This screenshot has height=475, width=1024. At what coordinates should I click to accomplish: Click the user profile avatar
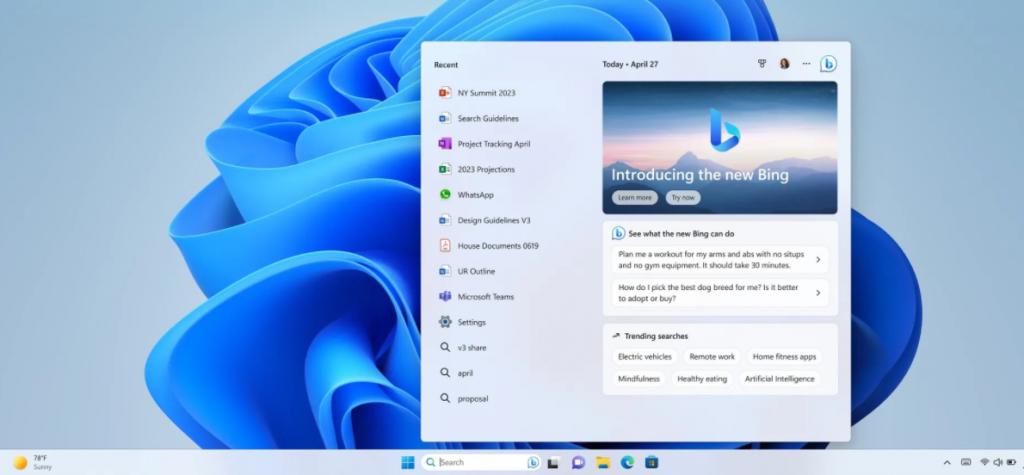[x=784, y=64]
